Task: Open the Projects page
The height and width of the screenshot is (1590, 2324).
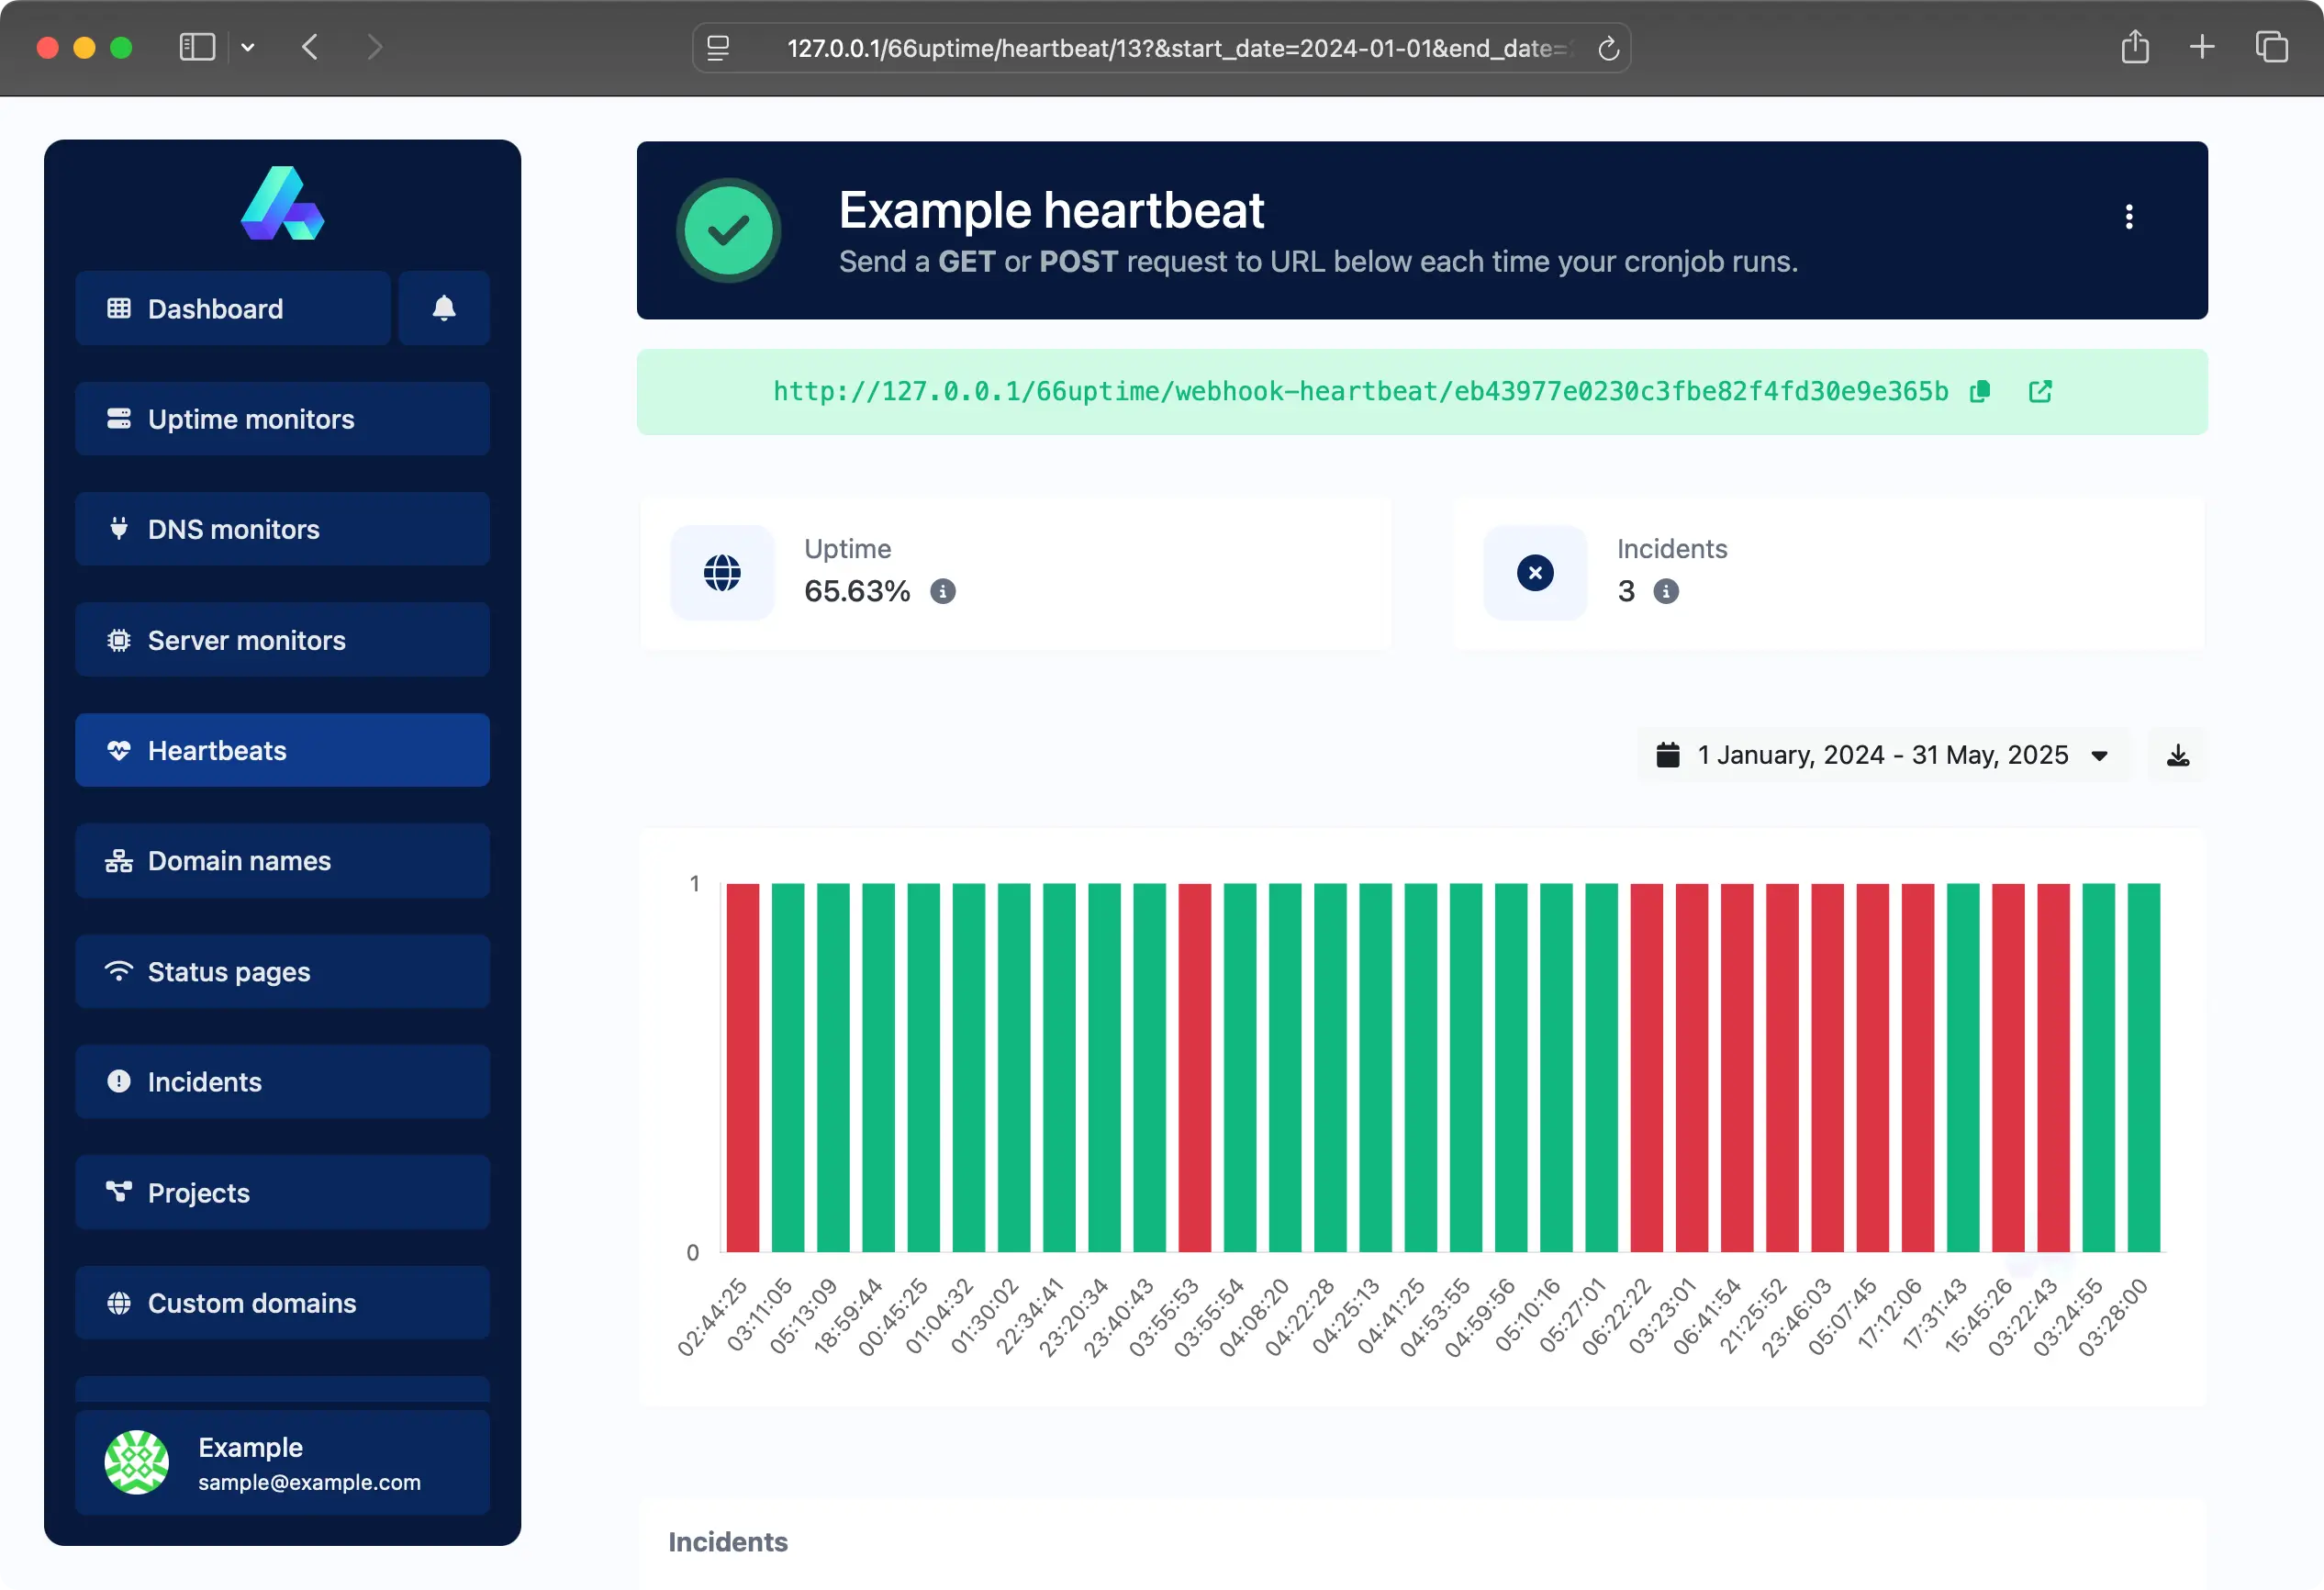Action: point(283,1192)
